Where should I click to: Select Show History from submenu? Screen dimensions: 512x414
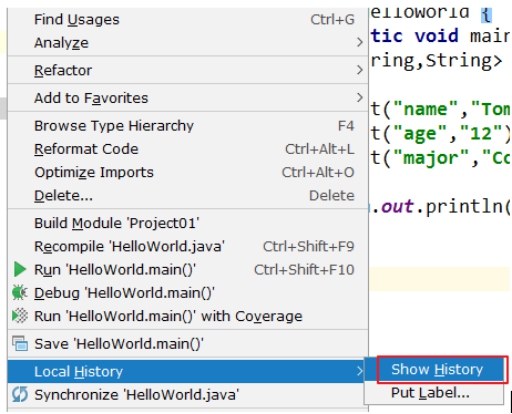437,369
